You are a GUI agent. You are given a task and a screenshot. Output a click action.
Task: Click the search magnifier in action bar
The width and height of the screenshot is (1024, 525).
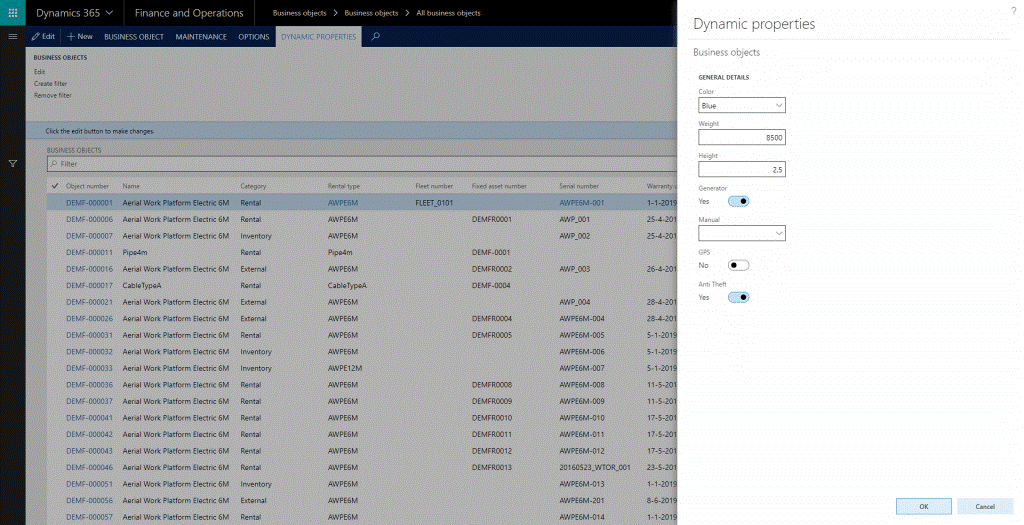[x=376, y=37]
